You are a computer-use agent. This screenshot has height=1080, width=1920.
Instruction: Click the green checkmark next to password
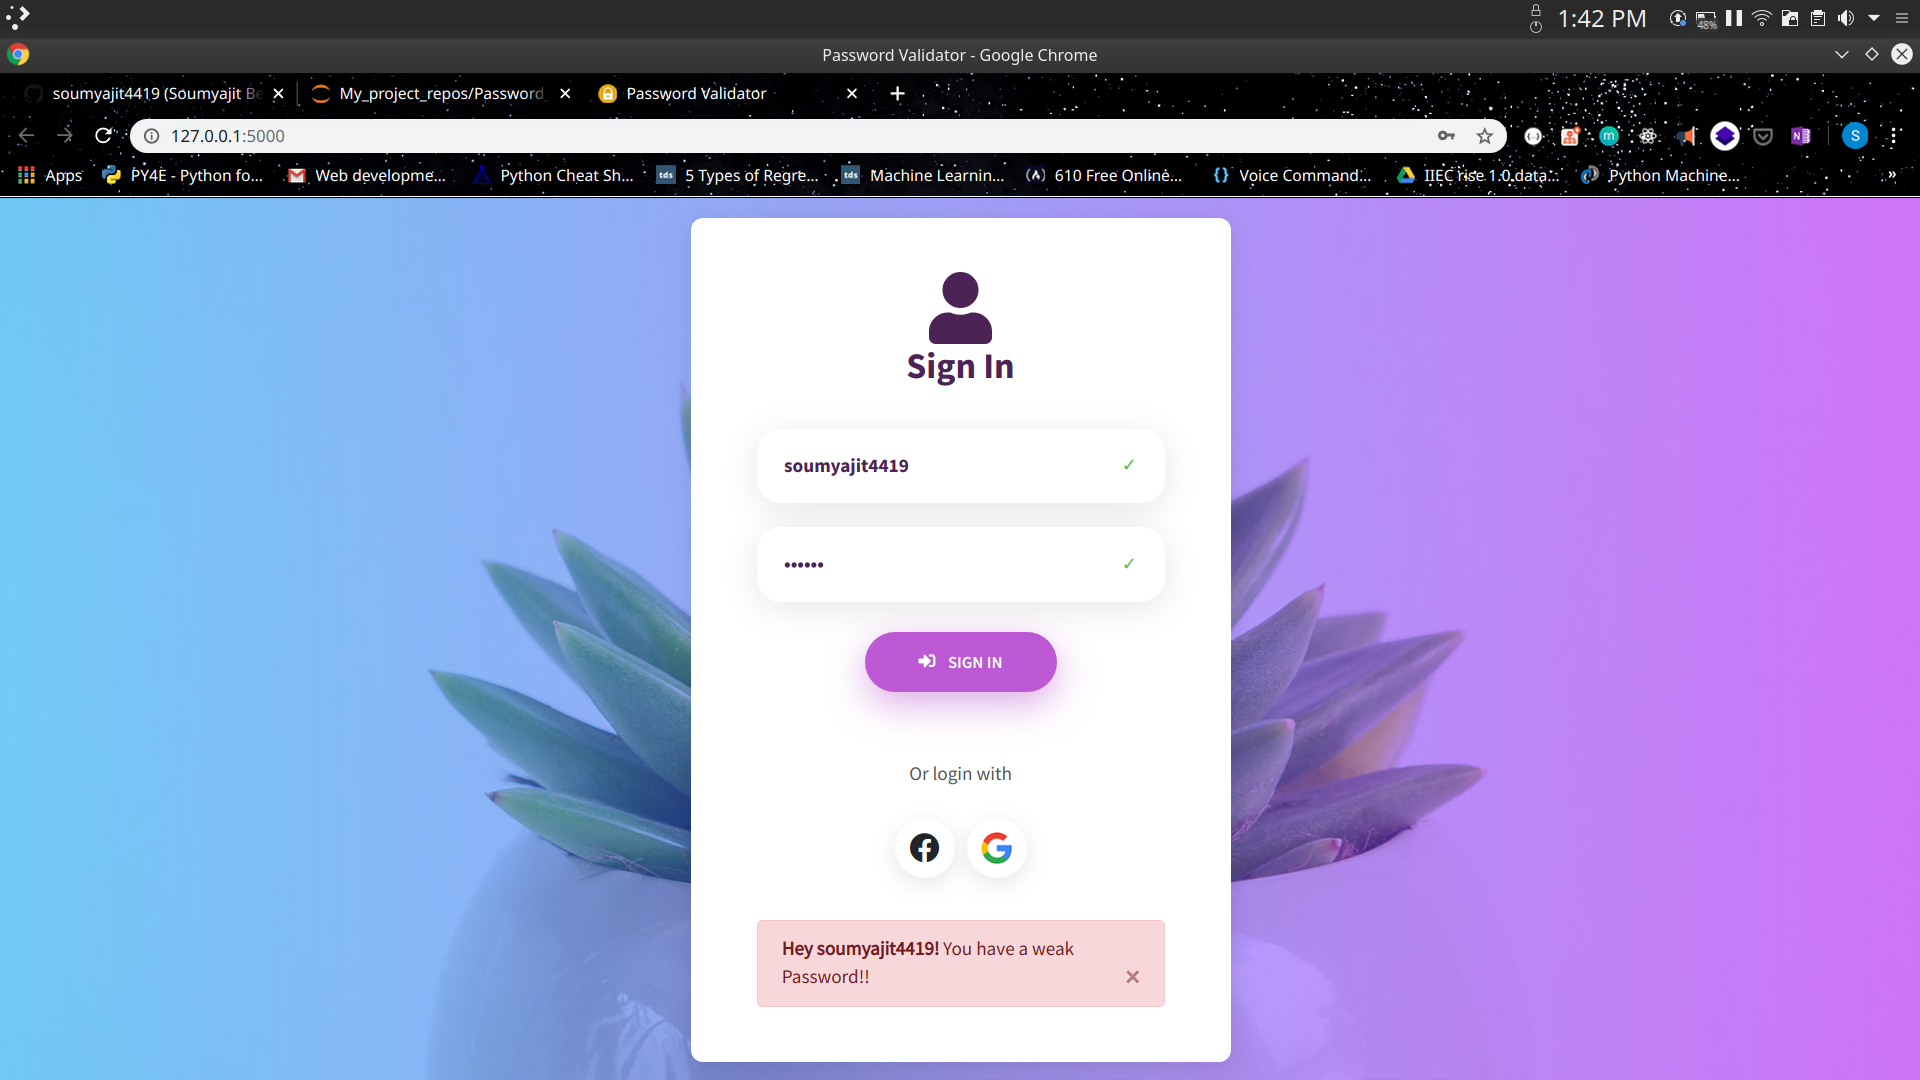(x=1127, y=563)
